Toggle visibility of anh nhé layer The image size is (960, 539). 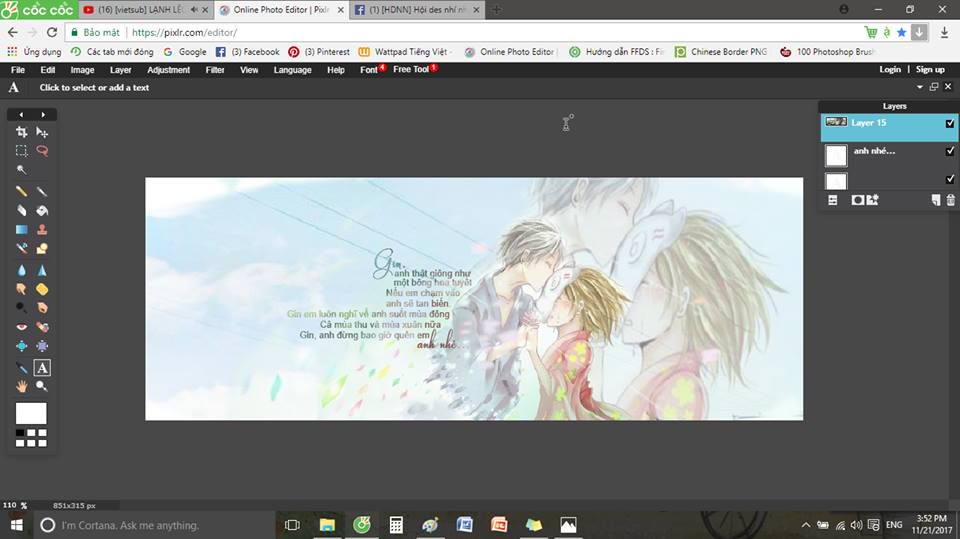click(x=950, y=151)
